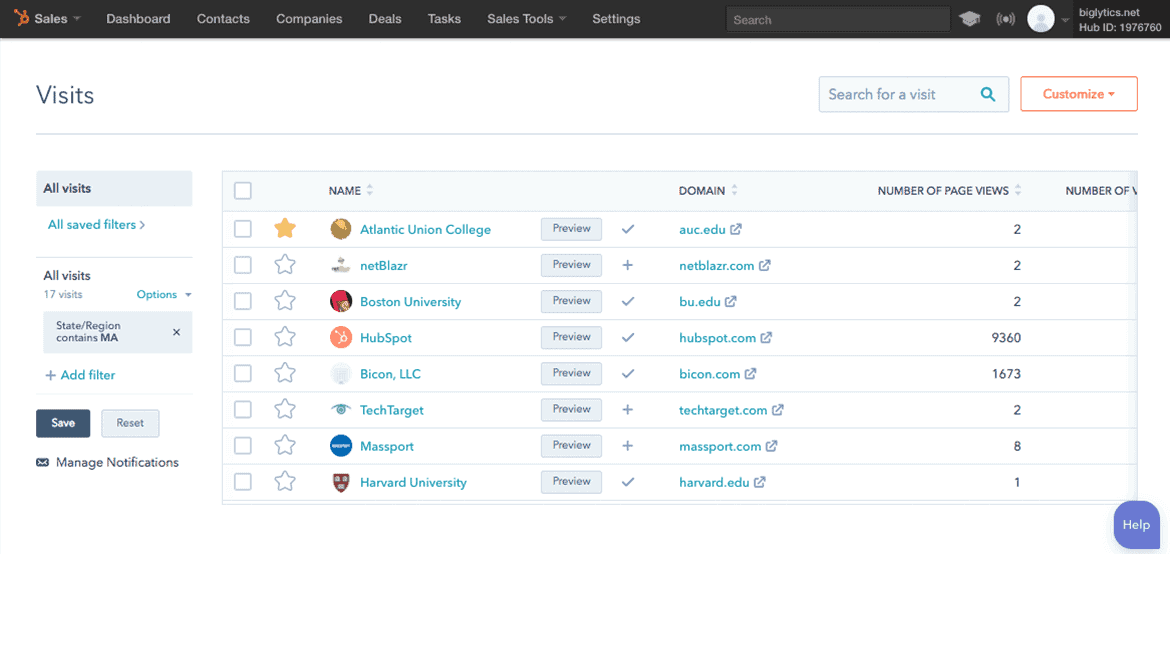Check the TechTarget row checkbox
This screenshot has width=1170, height=658.
click(243, 410)
